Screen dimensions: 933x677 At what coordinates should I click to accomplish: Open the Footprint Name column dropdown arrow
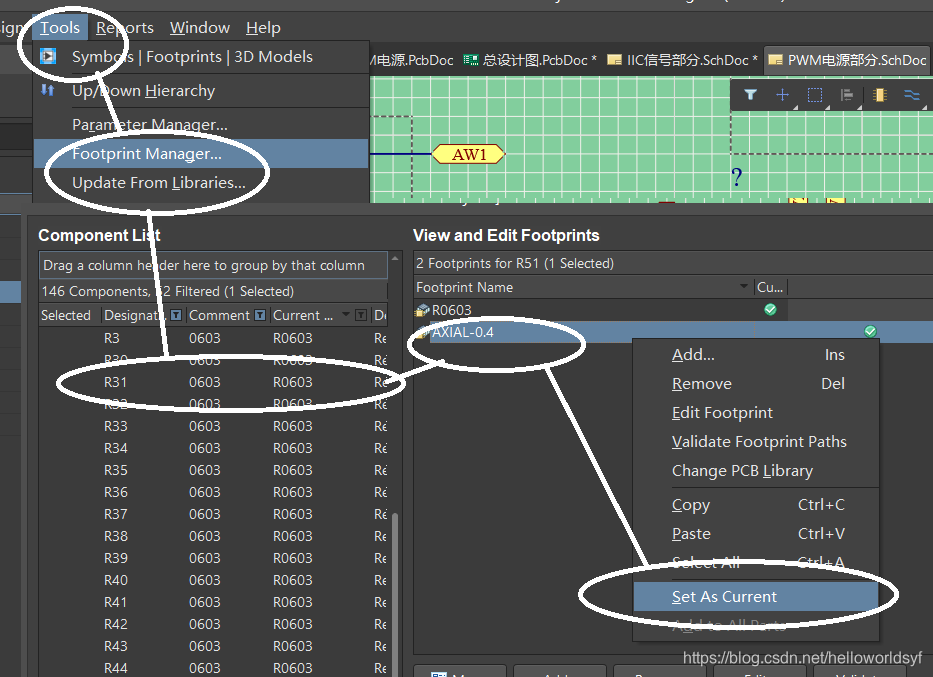(x=743, y=287)
